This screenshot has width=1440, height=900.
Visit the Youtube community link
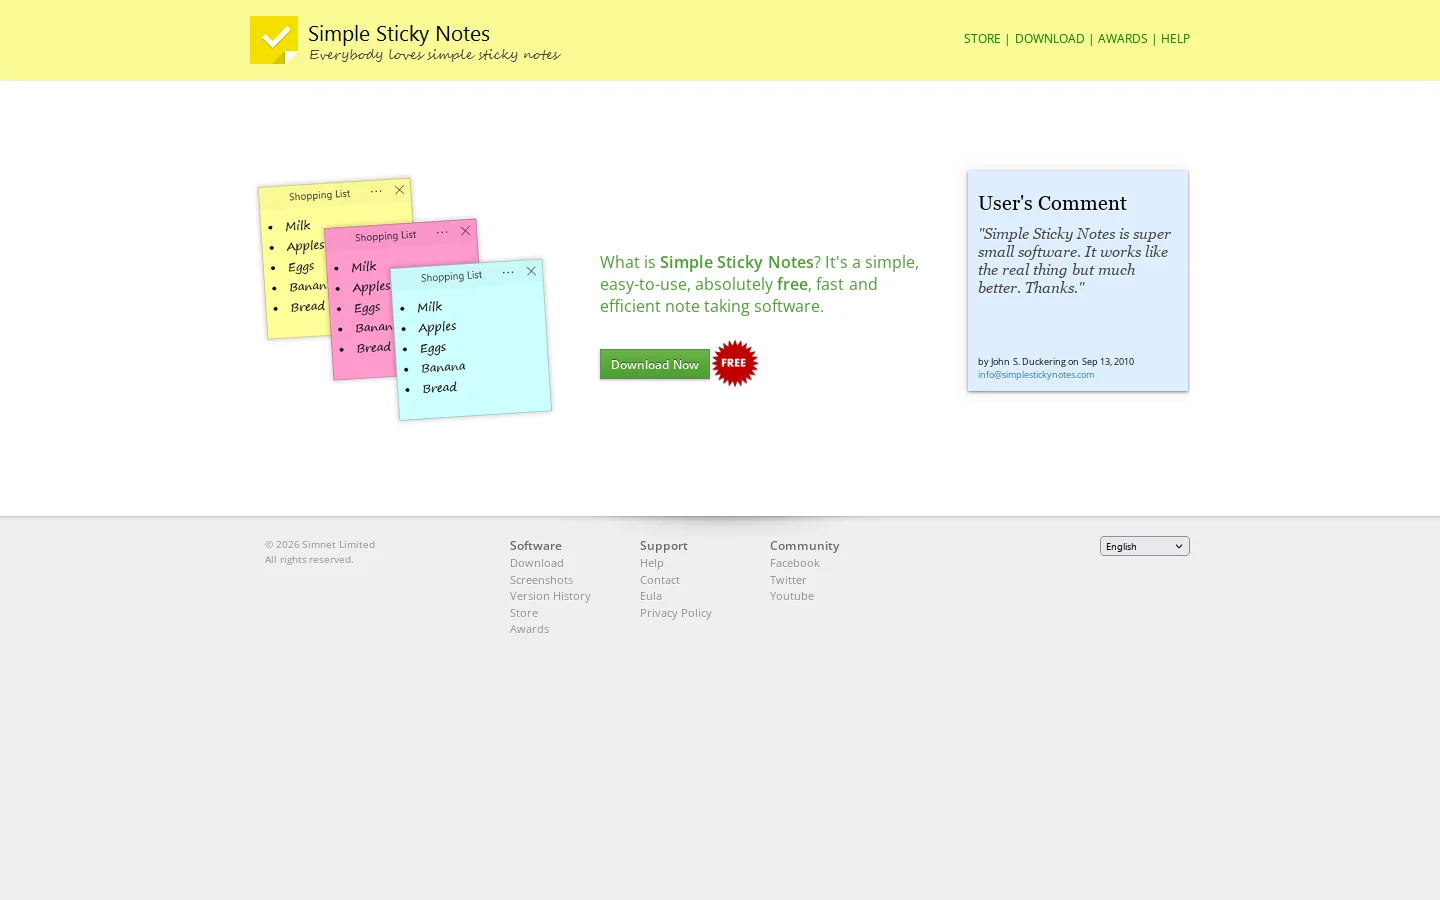click(792, 596)
